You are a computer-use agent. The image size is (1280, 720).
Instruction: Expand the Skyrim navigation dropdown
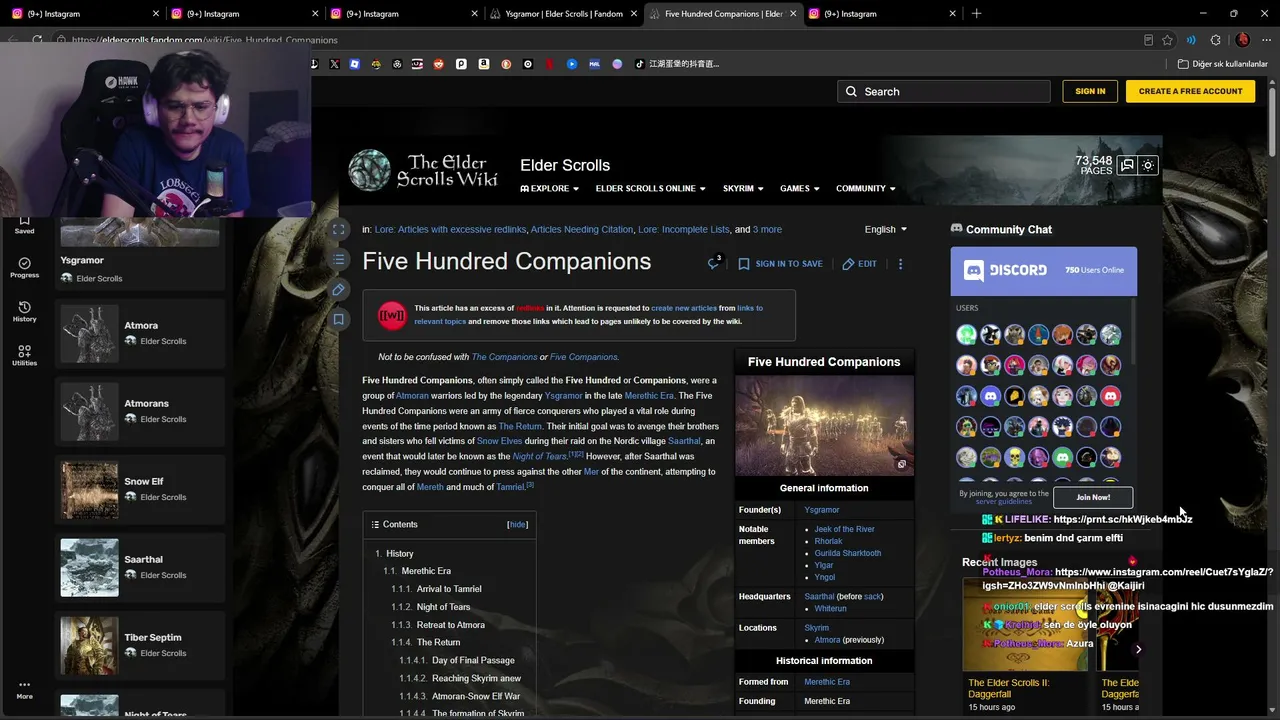[x=743, y=188]
